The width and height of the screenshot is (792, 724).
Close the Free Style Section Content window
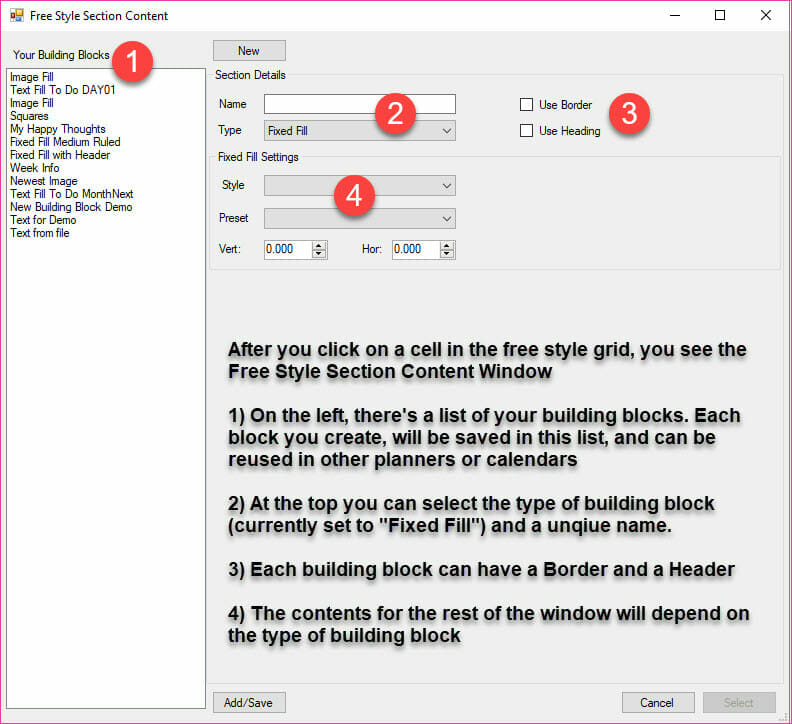coord(766,15)
